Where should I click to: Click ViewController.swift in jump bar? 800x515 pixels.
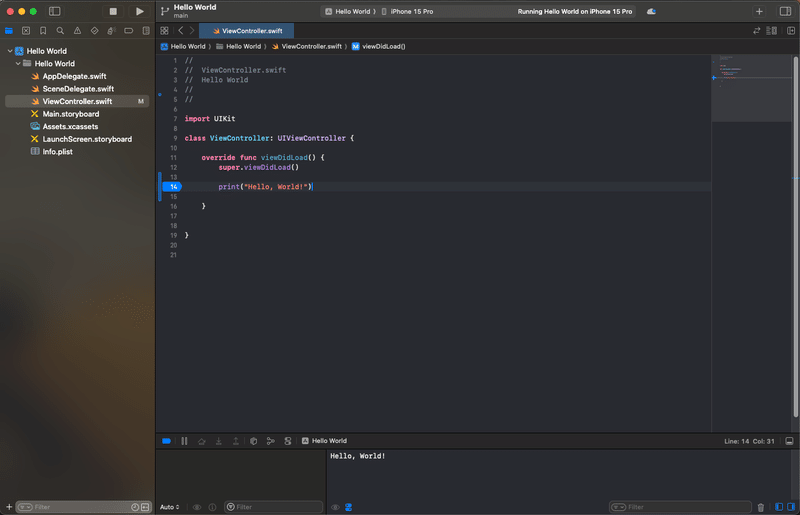307,46
